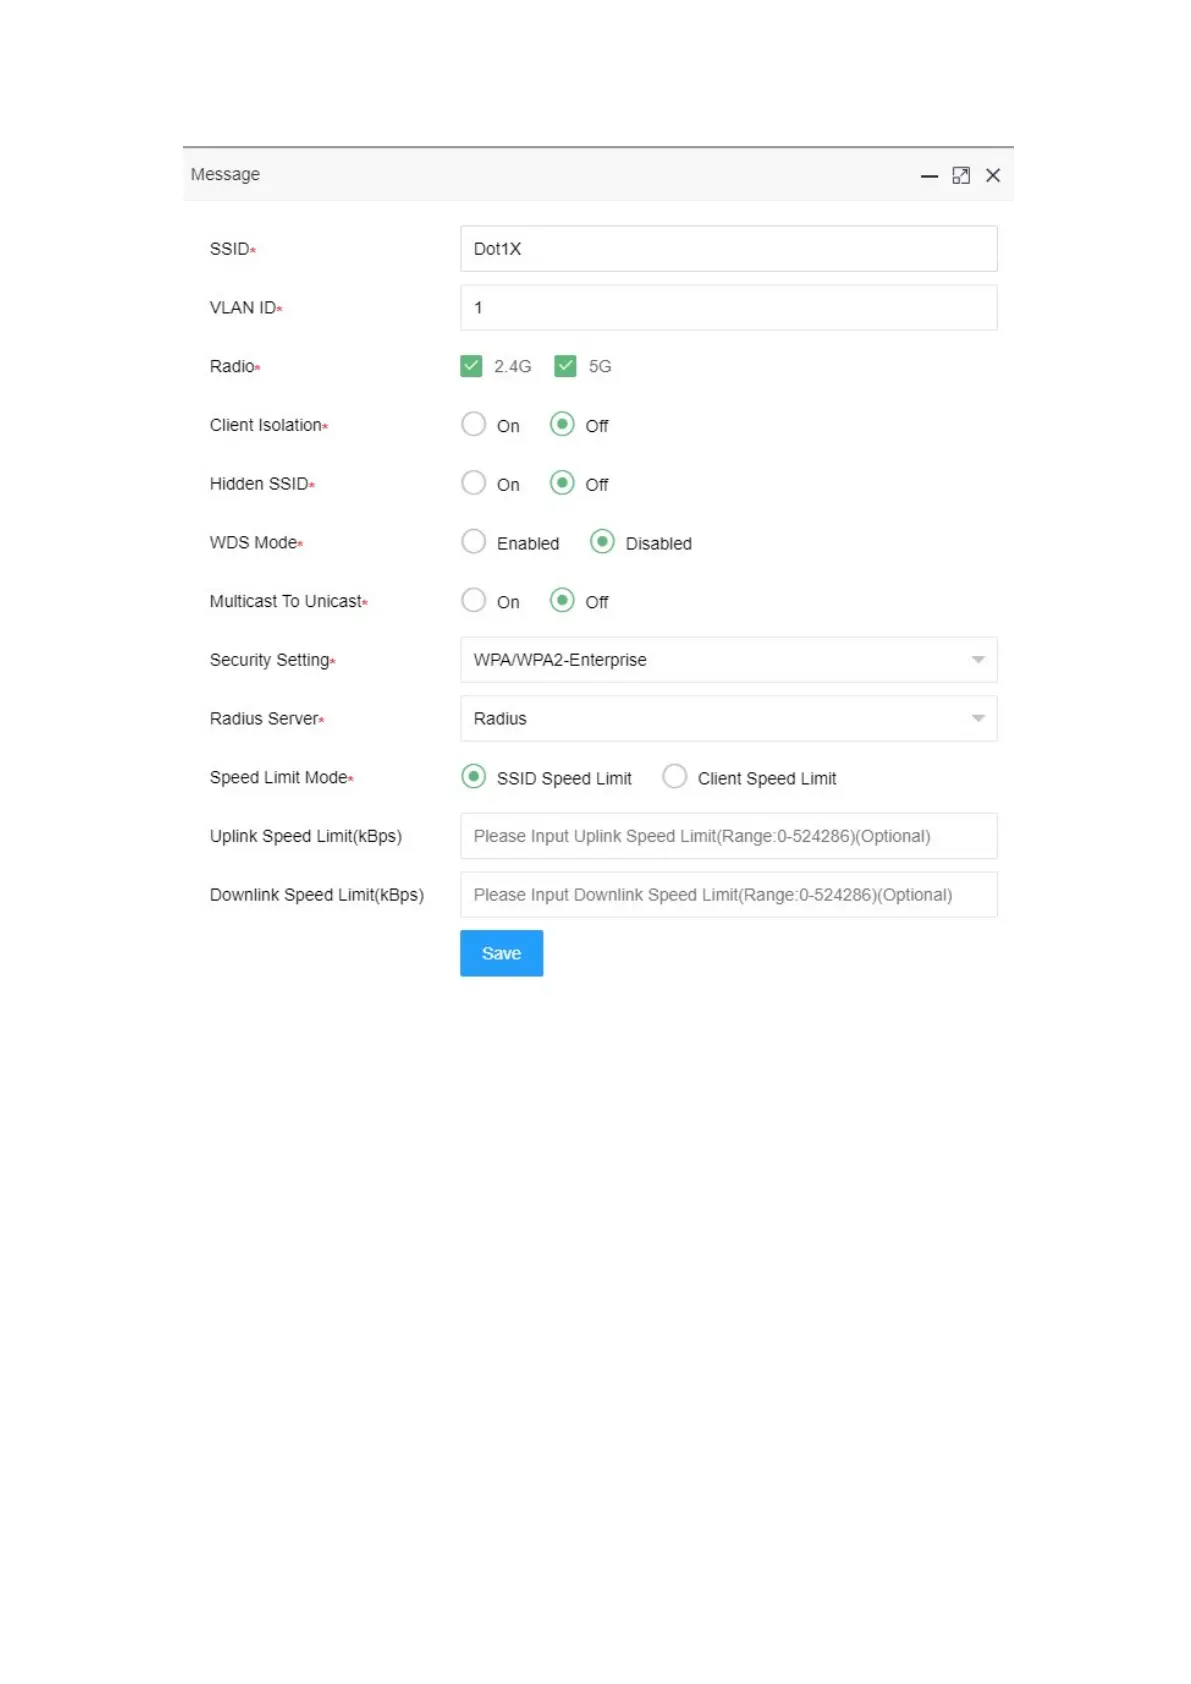Click the Save button

[501, 953]
